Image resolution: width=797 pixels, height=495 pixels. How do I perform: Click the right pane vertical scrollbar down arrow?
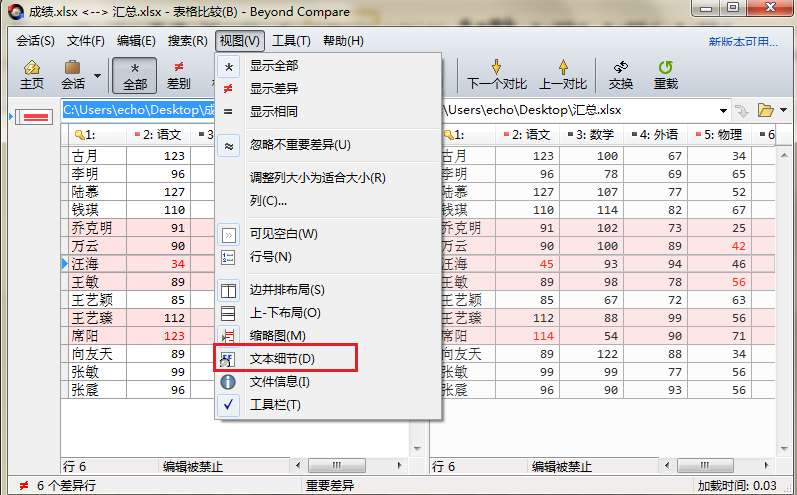tap(783, 448)
